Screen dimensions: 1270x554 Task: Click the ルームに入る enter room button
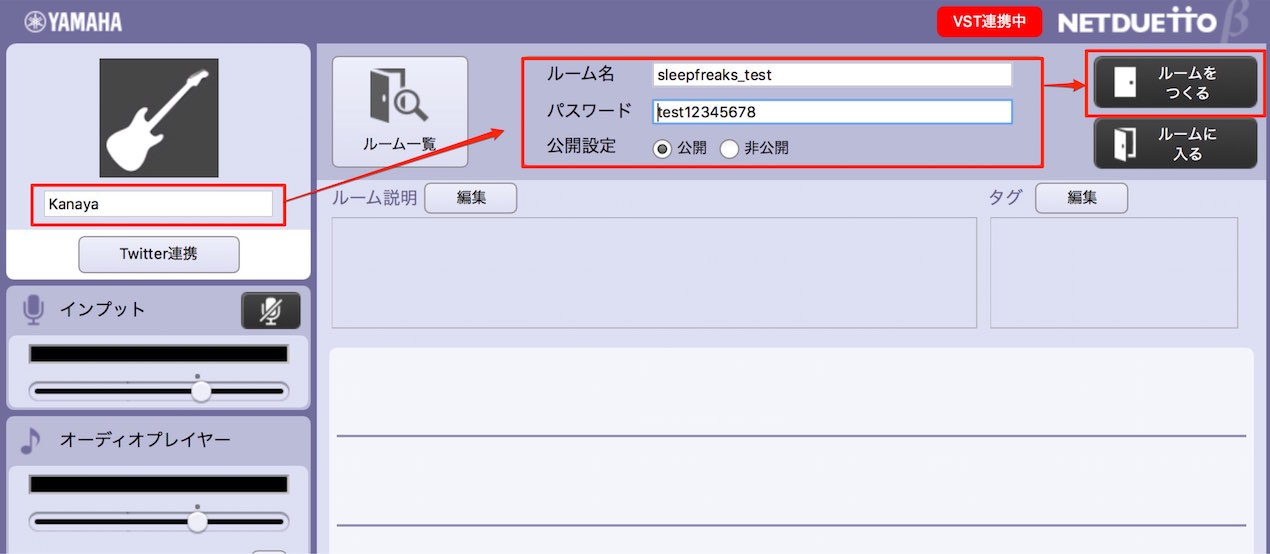(x=1175, y=143)
